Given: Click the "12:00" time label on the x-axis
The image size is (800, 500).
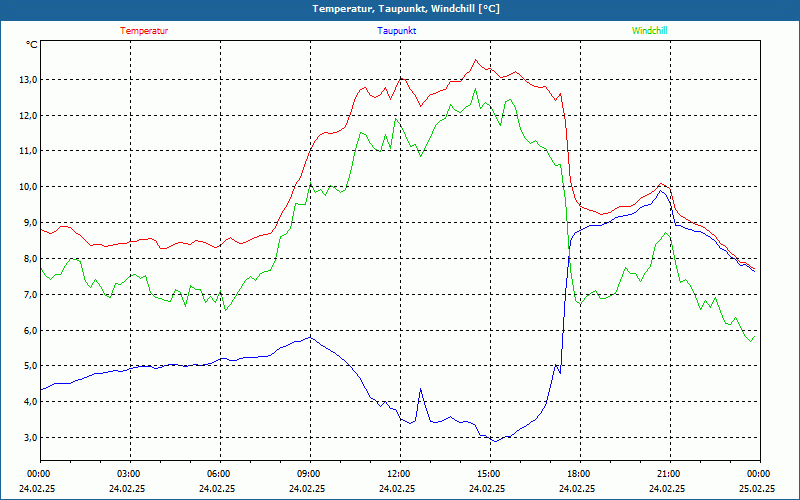Looking at the screenshot, I should (x=400, y=474).
